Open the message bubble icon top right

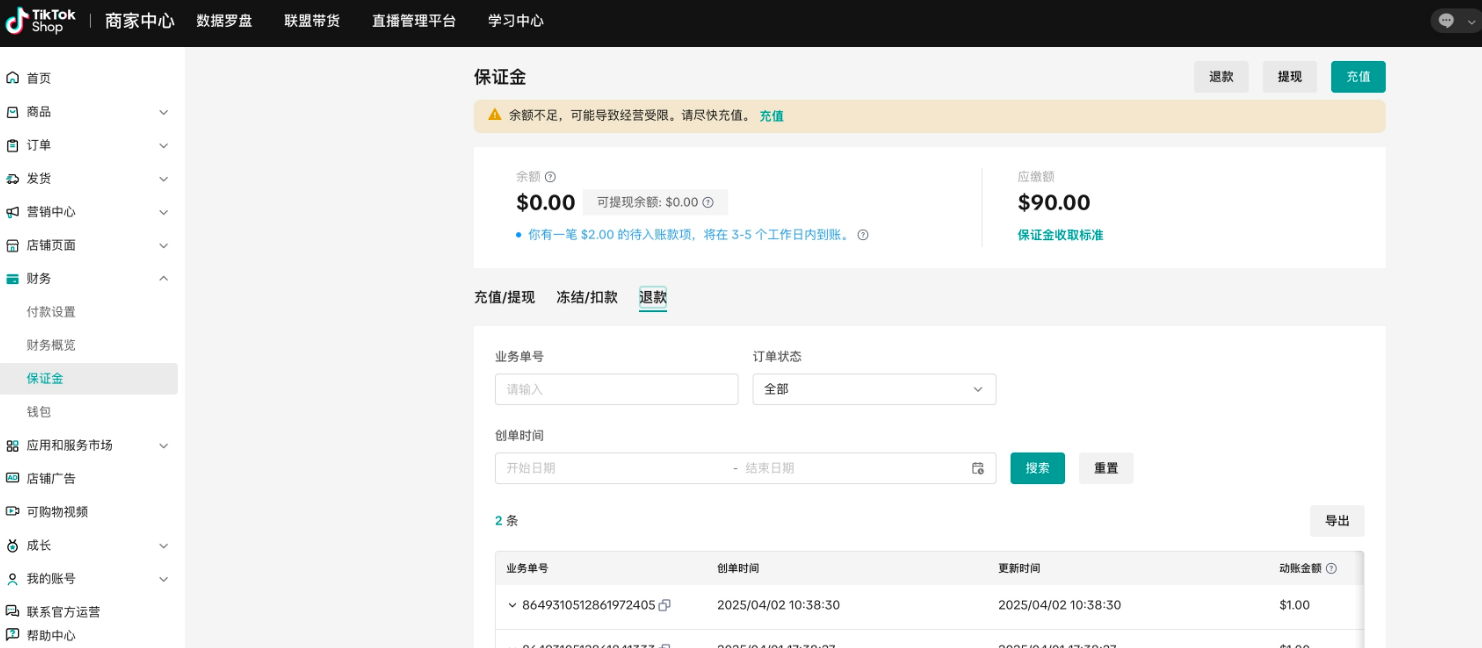1448,19
